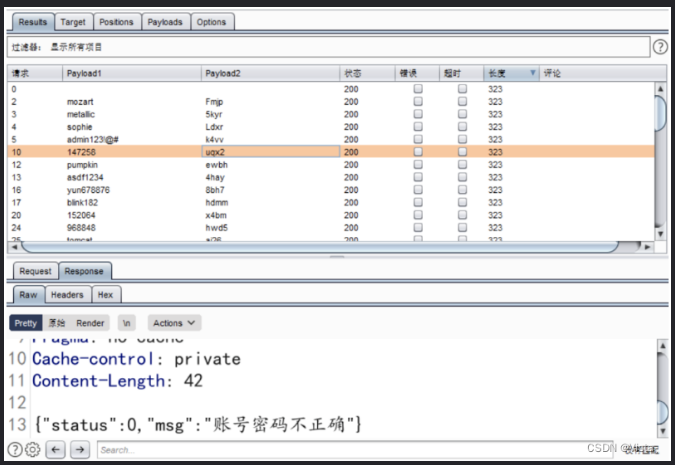Select the Headers view tab

pyautogui.click(x=67, y=295)
